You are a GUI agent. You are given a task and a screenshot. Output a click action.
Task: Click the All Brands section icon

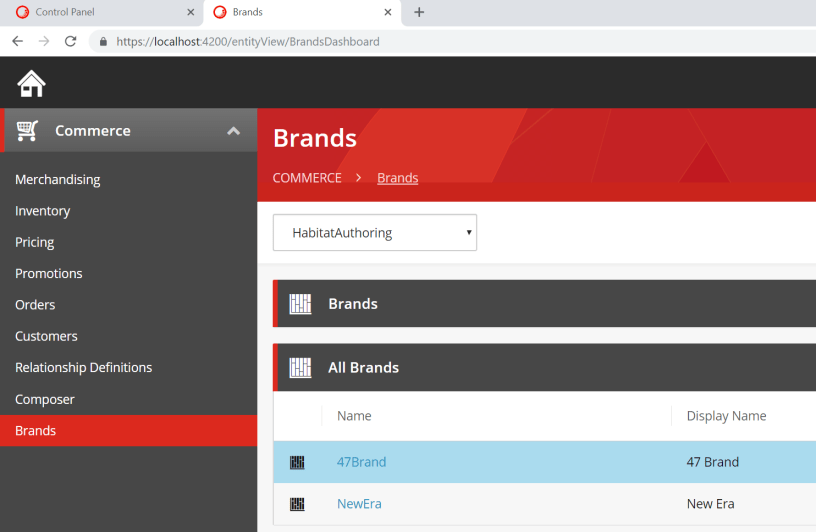click(300, 368)
